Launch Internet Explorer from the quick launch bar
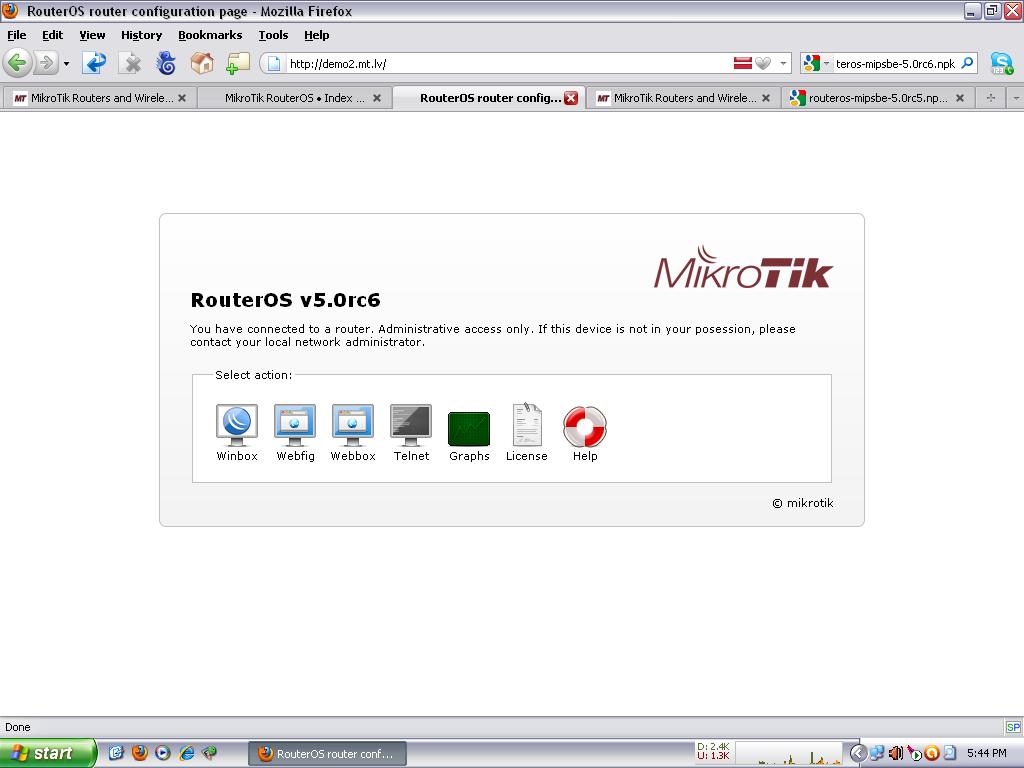Image resolution: width=1024 pixels, height=768 pixels. 187,753
